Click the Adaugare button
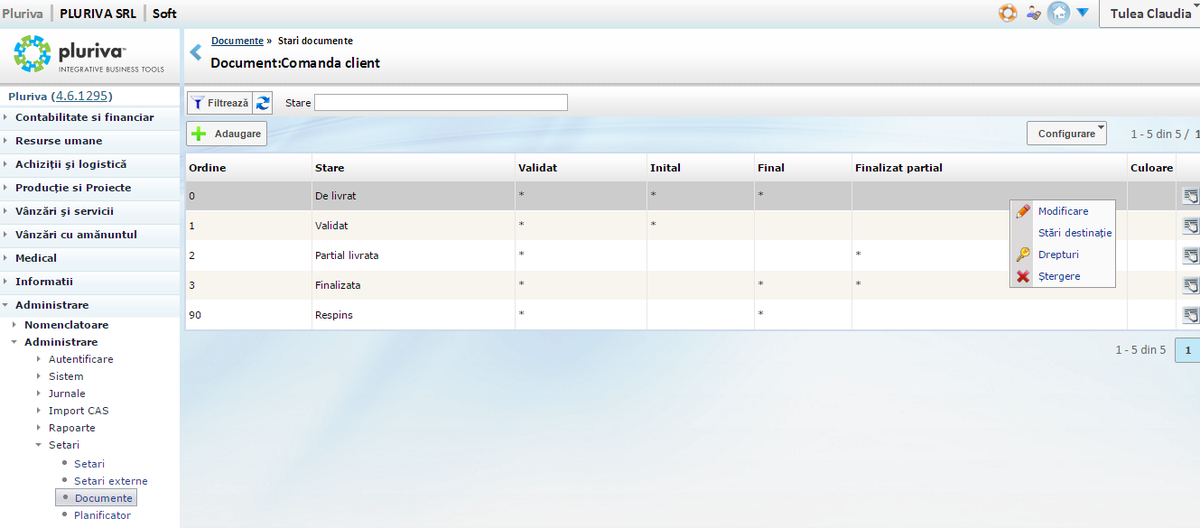Image resolution: width=1200 pixels, height=528 pixels. click(227, 134)
